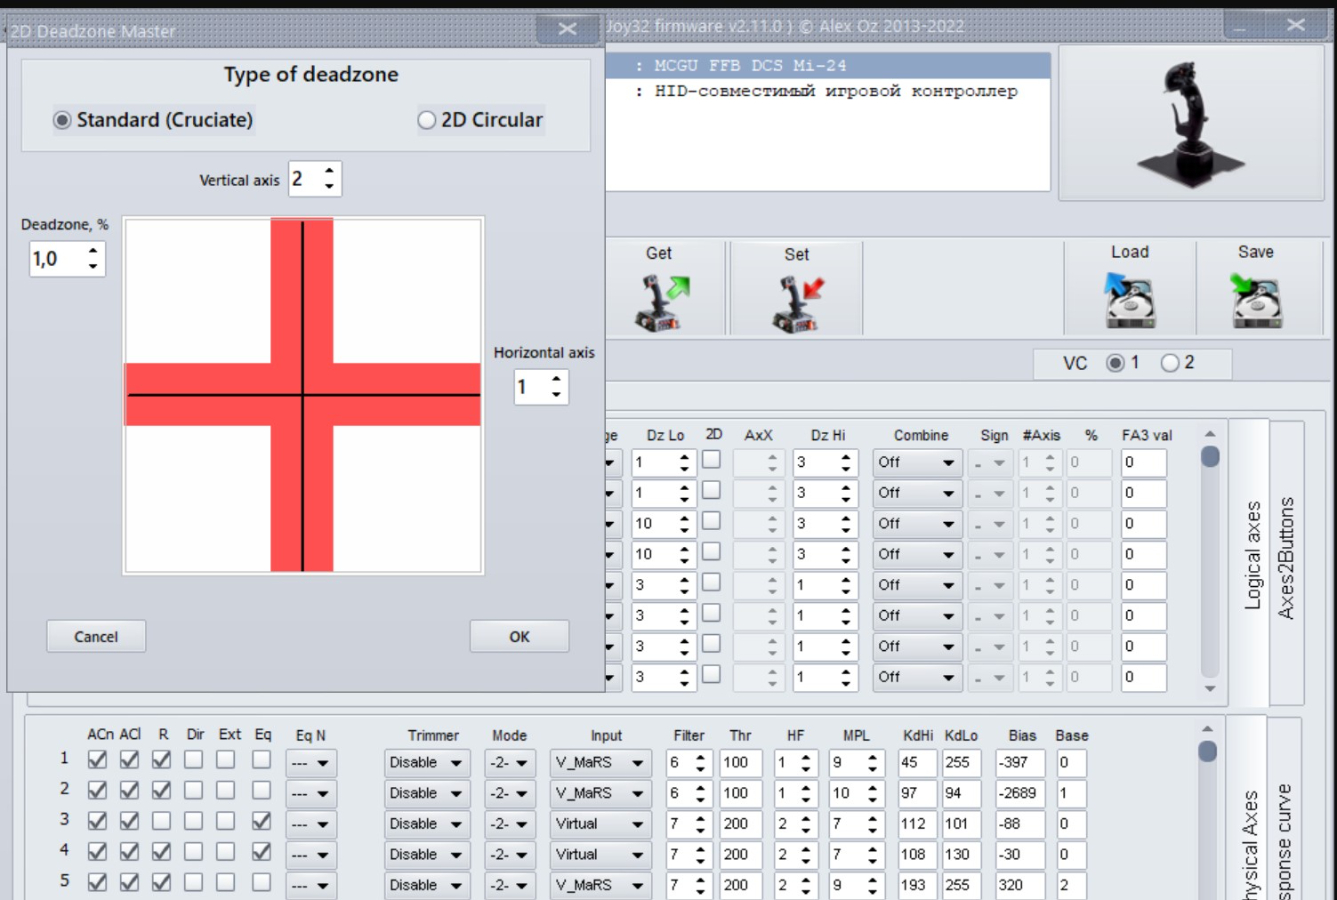Decrease the Vertical axis value with down arrow
This screenshot has width=1337, height=900.
coord(329,187)
